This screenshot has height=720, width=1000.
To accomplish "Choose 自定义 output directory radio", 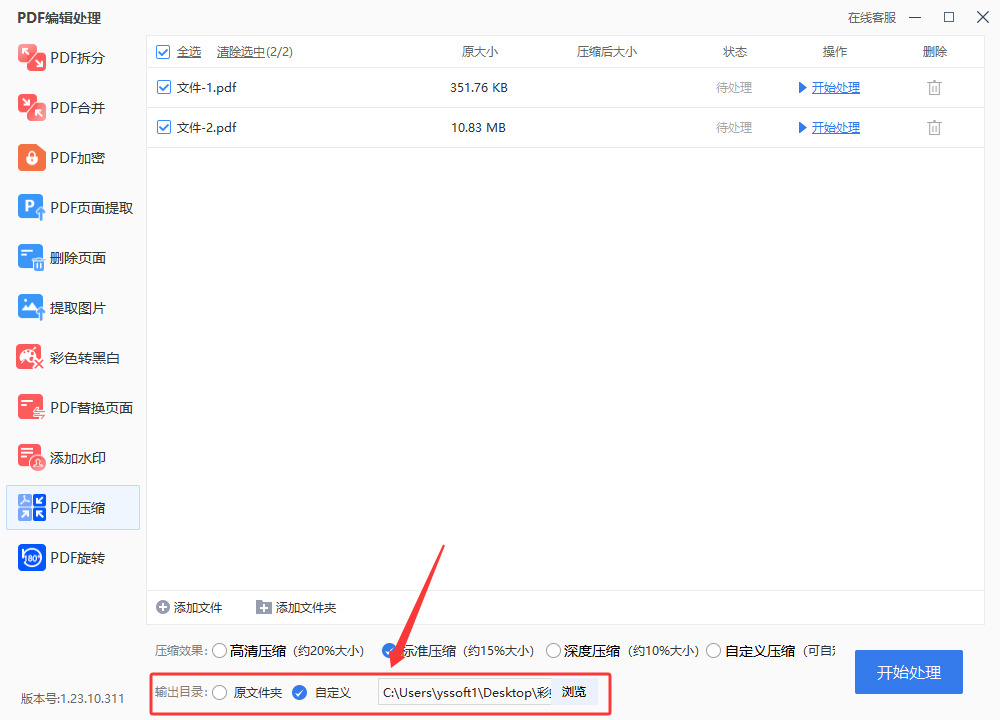I will (299, 693).
